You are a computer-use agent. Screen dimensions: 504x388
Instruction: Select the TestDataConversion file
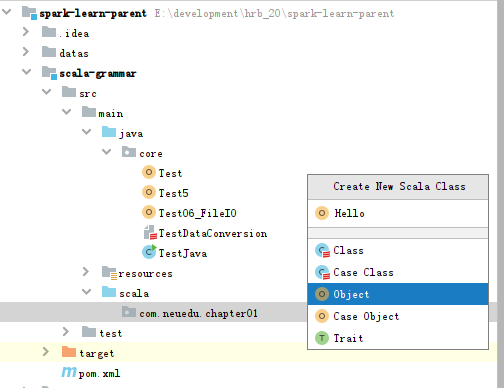click(213, 233)
